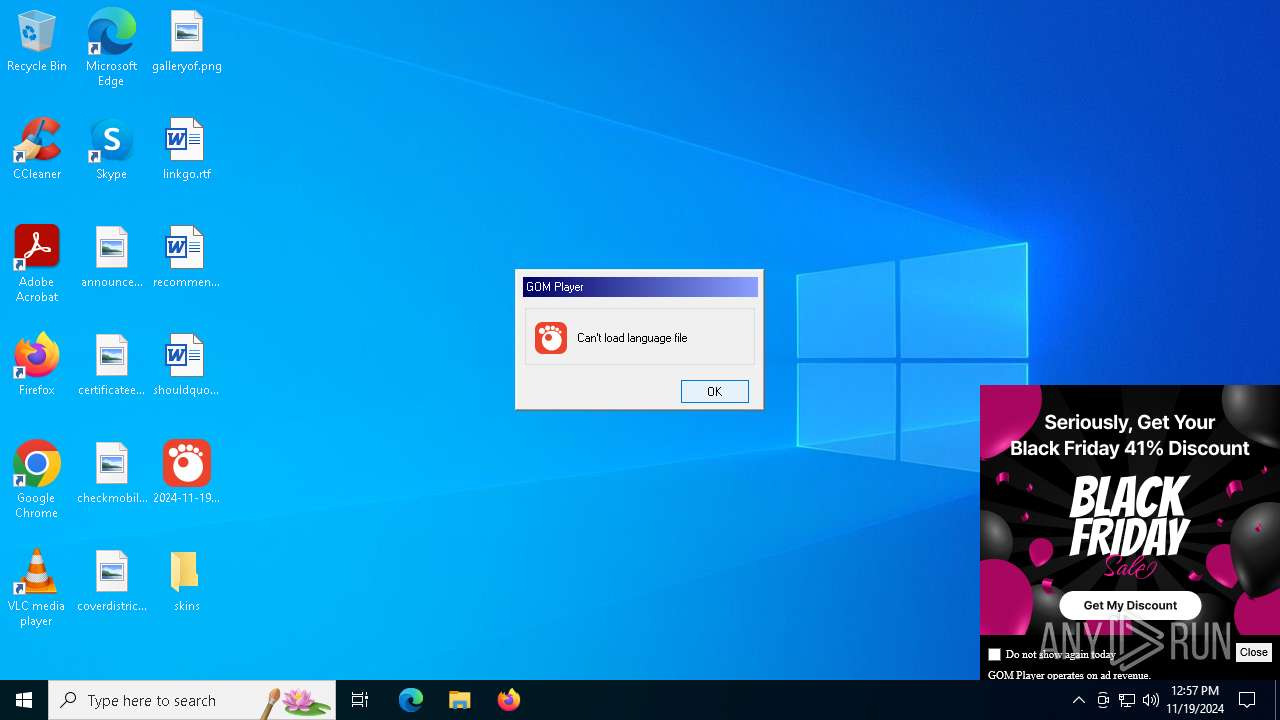Click the Show desktop strip at the taskbar edge

pyautogui.click(x=1277, y=700)
